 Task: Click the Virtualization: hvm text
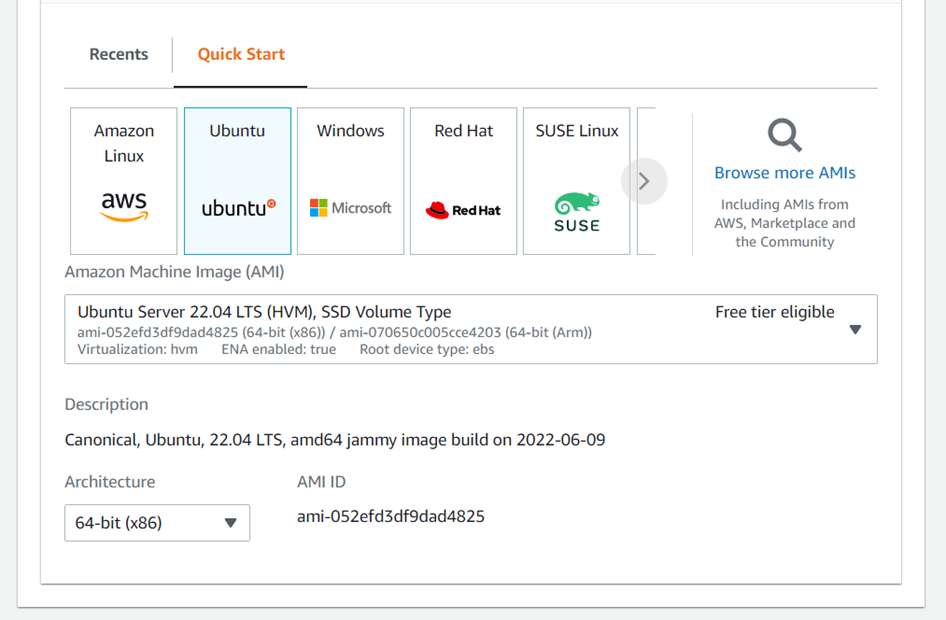(138, 349)
